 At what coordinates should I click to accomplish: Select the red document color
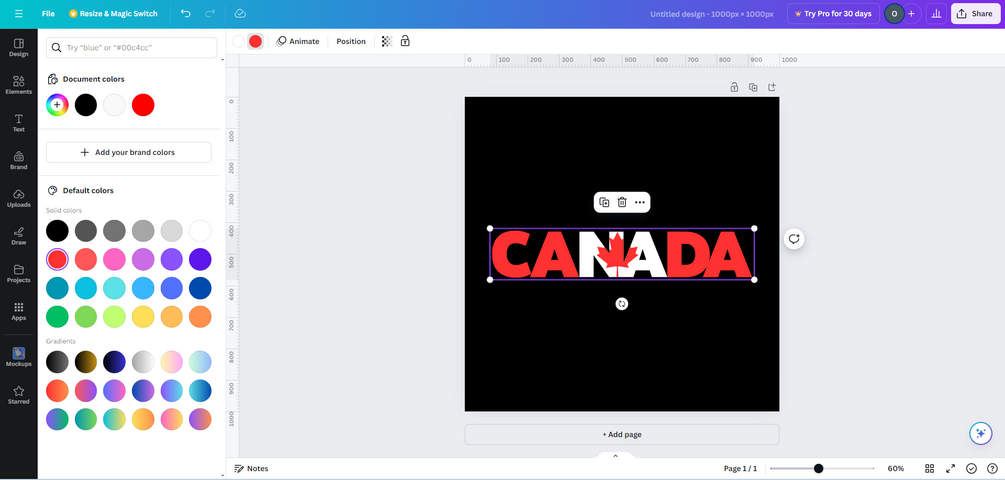[x=143, y=105]
